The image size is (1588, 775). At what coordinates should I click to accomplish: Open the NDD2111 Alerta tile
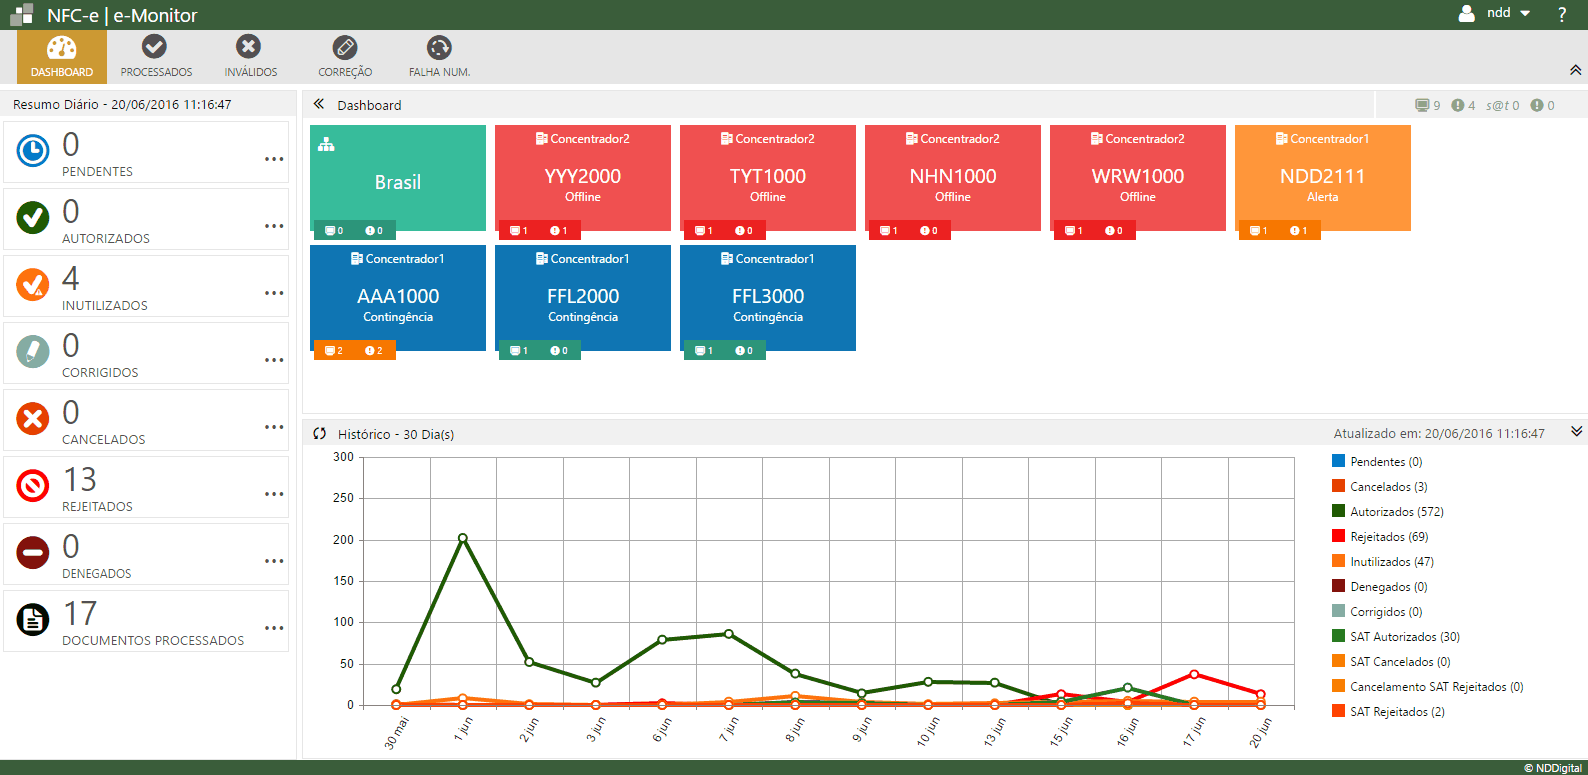pyautogui.click(x=1322, y=178)
